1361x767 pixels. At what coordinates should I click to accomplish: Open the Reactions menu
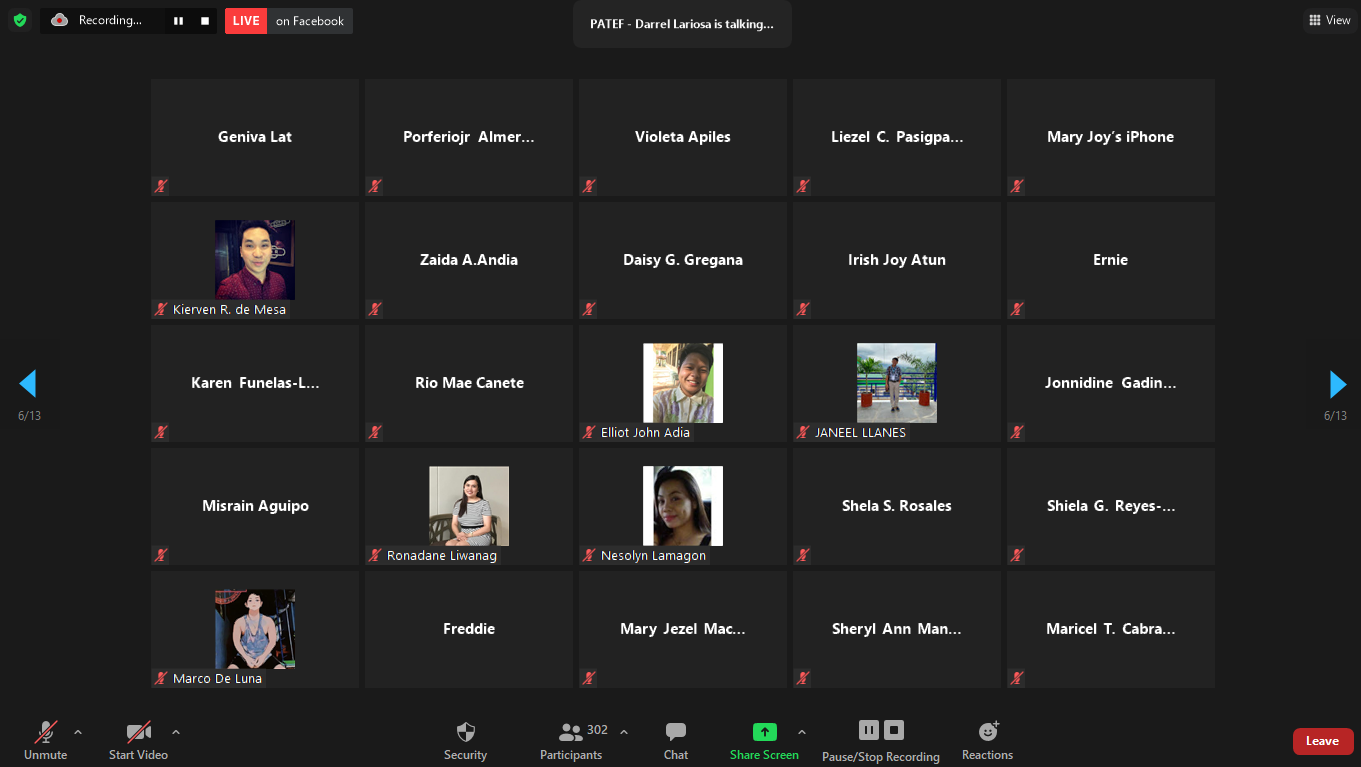pyautogui.click(x=987, y=740)
